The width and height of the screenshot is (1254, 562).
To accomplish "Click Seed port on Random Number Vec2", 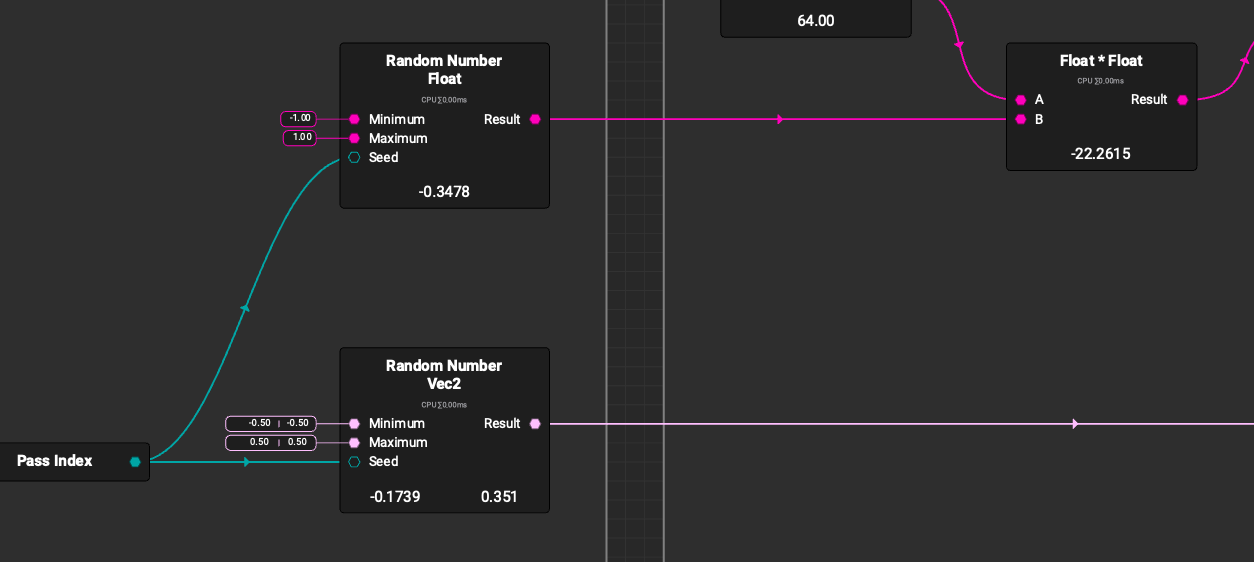I will pos(354,462).
